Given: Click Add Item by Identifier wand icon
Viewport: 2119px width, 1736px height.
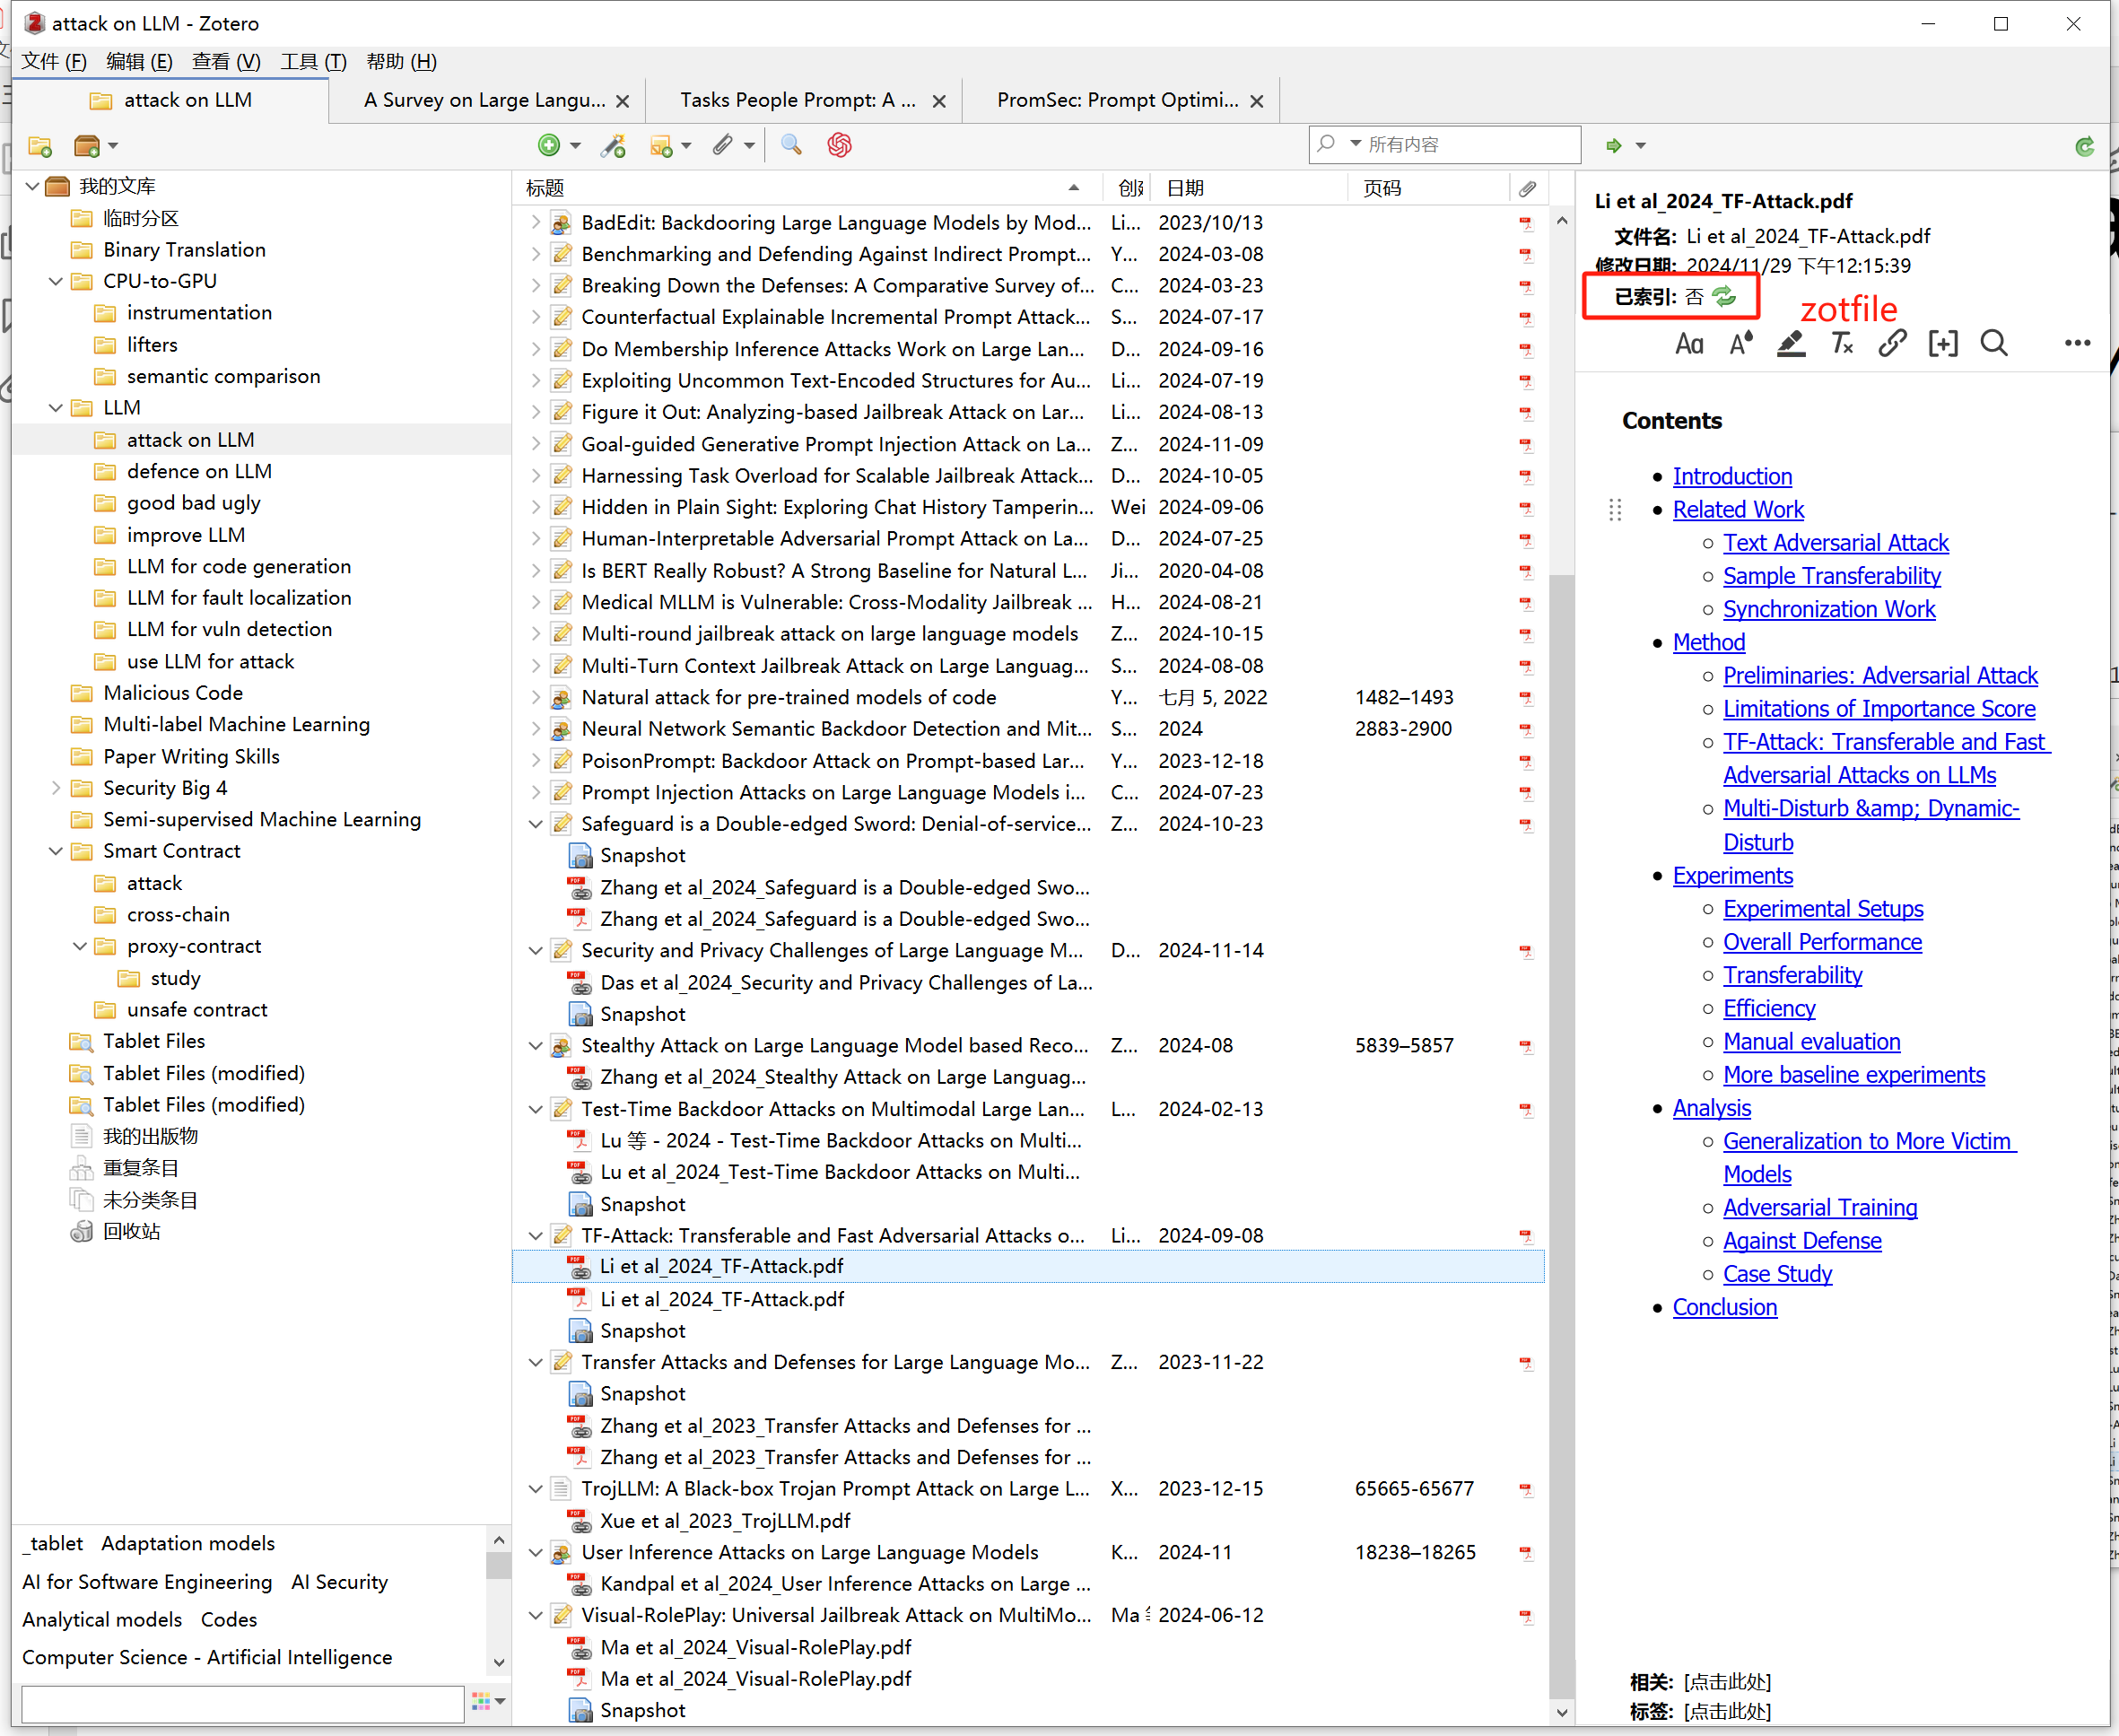Looking at the screenshot, I should point(613,146).
